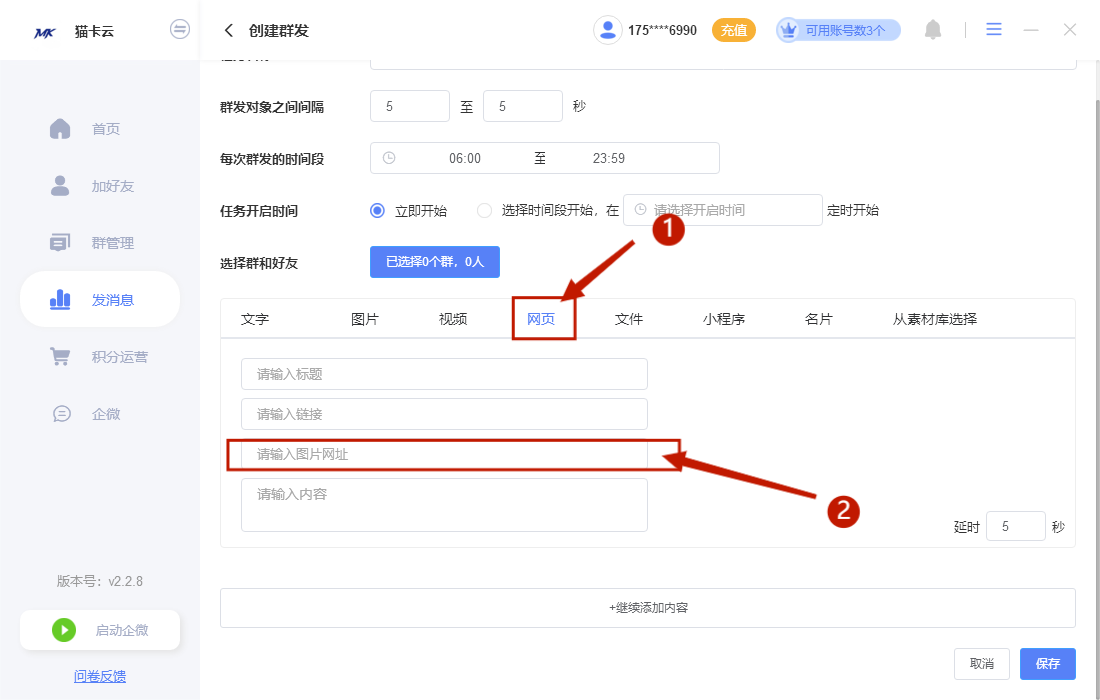Screen dimensions: 1100x700
Task: Click the 可用账号数3个 badge text
Action: click(x=845, y=30)
